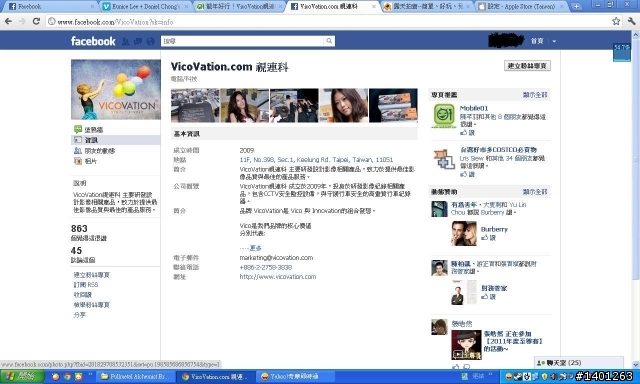The height and width of the screenshot is (384, 640).
Task: Open Yahoo Messenger taskbar window
Action: click(x=296, y=376)
